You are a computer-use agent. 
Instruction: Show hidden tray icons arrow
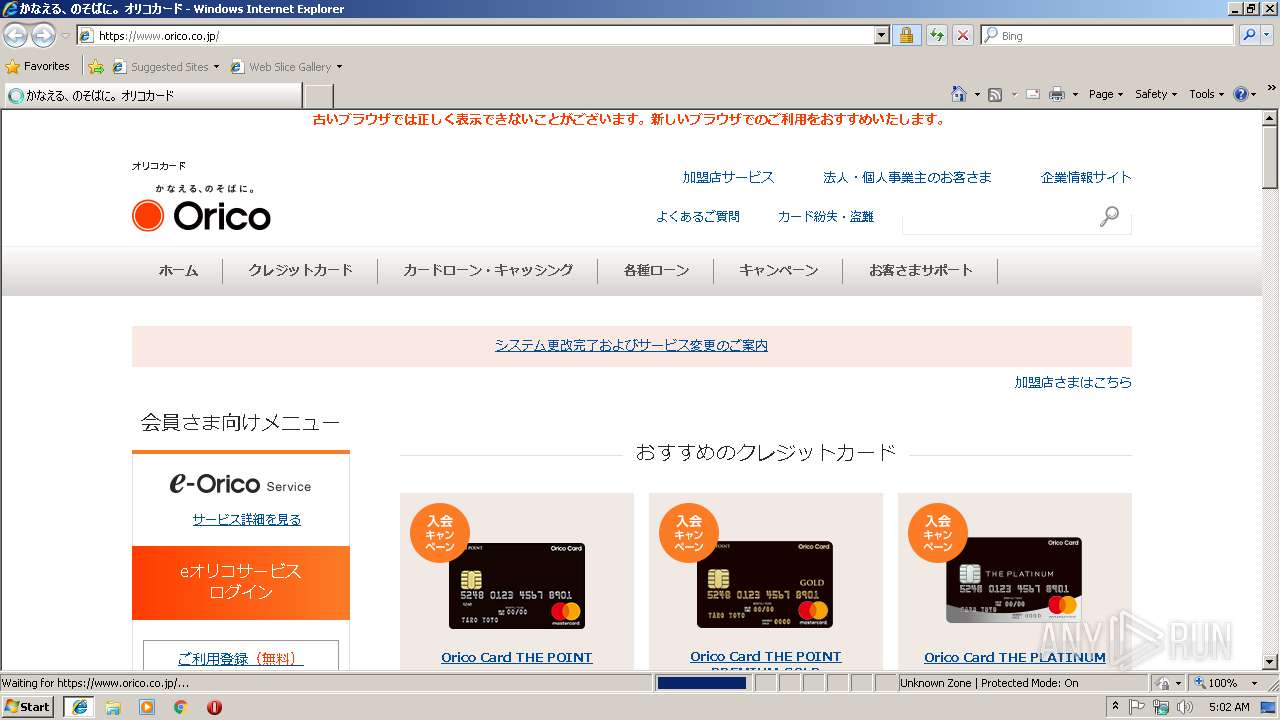(1115, 707)
